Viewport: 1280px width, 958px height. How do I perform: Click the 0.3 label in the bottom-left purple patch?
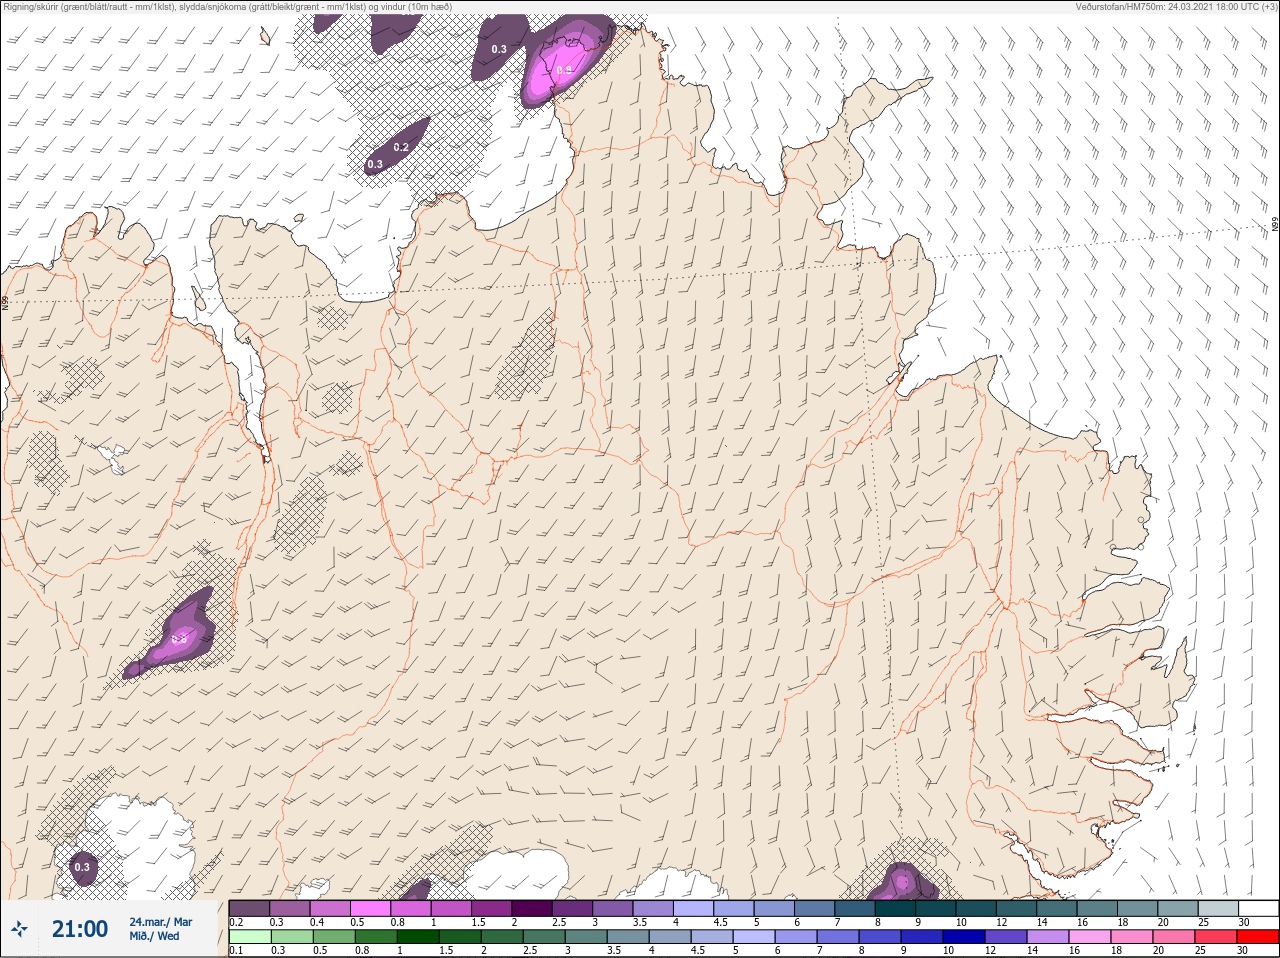pyautogui.click(x=82, y=867)
